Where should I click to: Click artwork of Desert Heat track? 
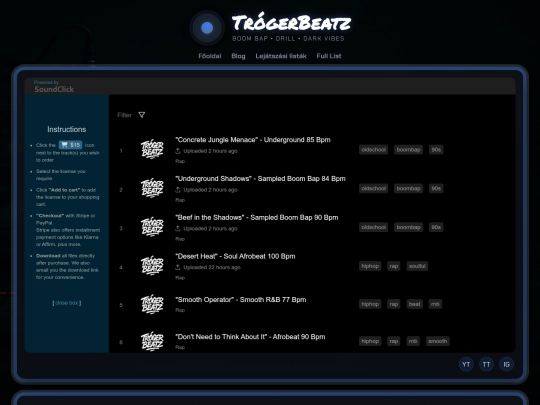[x=152, y=266]
